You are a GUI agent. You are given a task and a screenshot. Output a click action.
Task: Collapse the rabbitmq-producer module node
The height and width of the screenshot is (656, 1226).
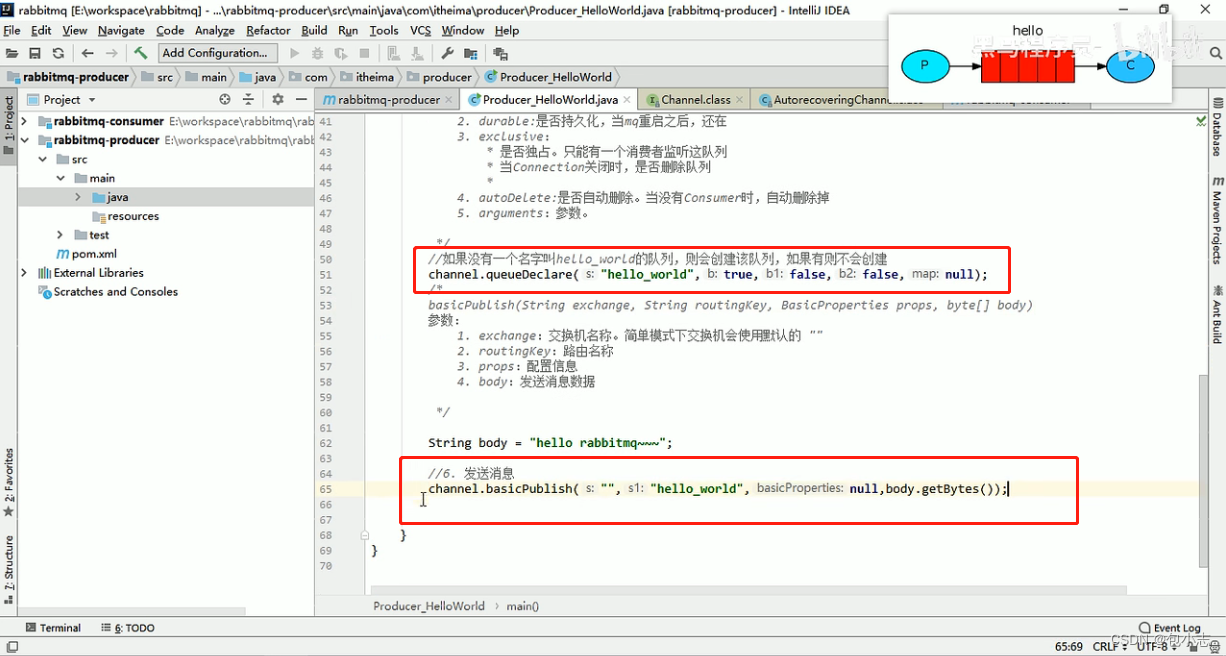(24, 140)
